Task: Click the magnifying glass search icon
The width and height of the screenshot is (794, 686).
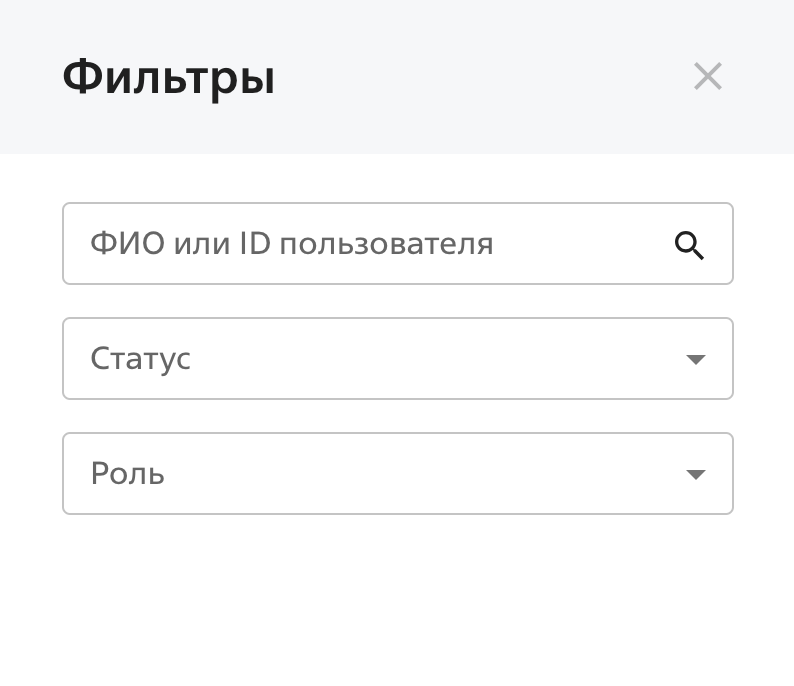Action: 689,245
